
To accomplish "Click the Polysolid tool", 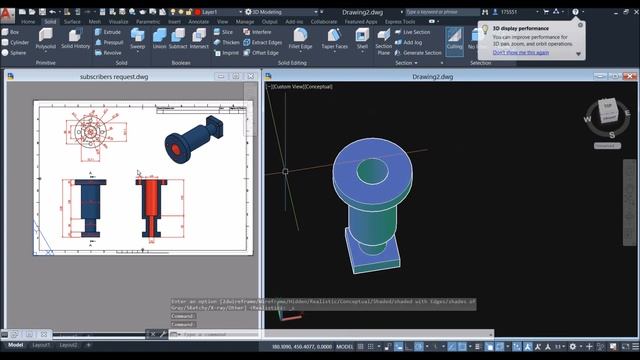I will (46, 39).
